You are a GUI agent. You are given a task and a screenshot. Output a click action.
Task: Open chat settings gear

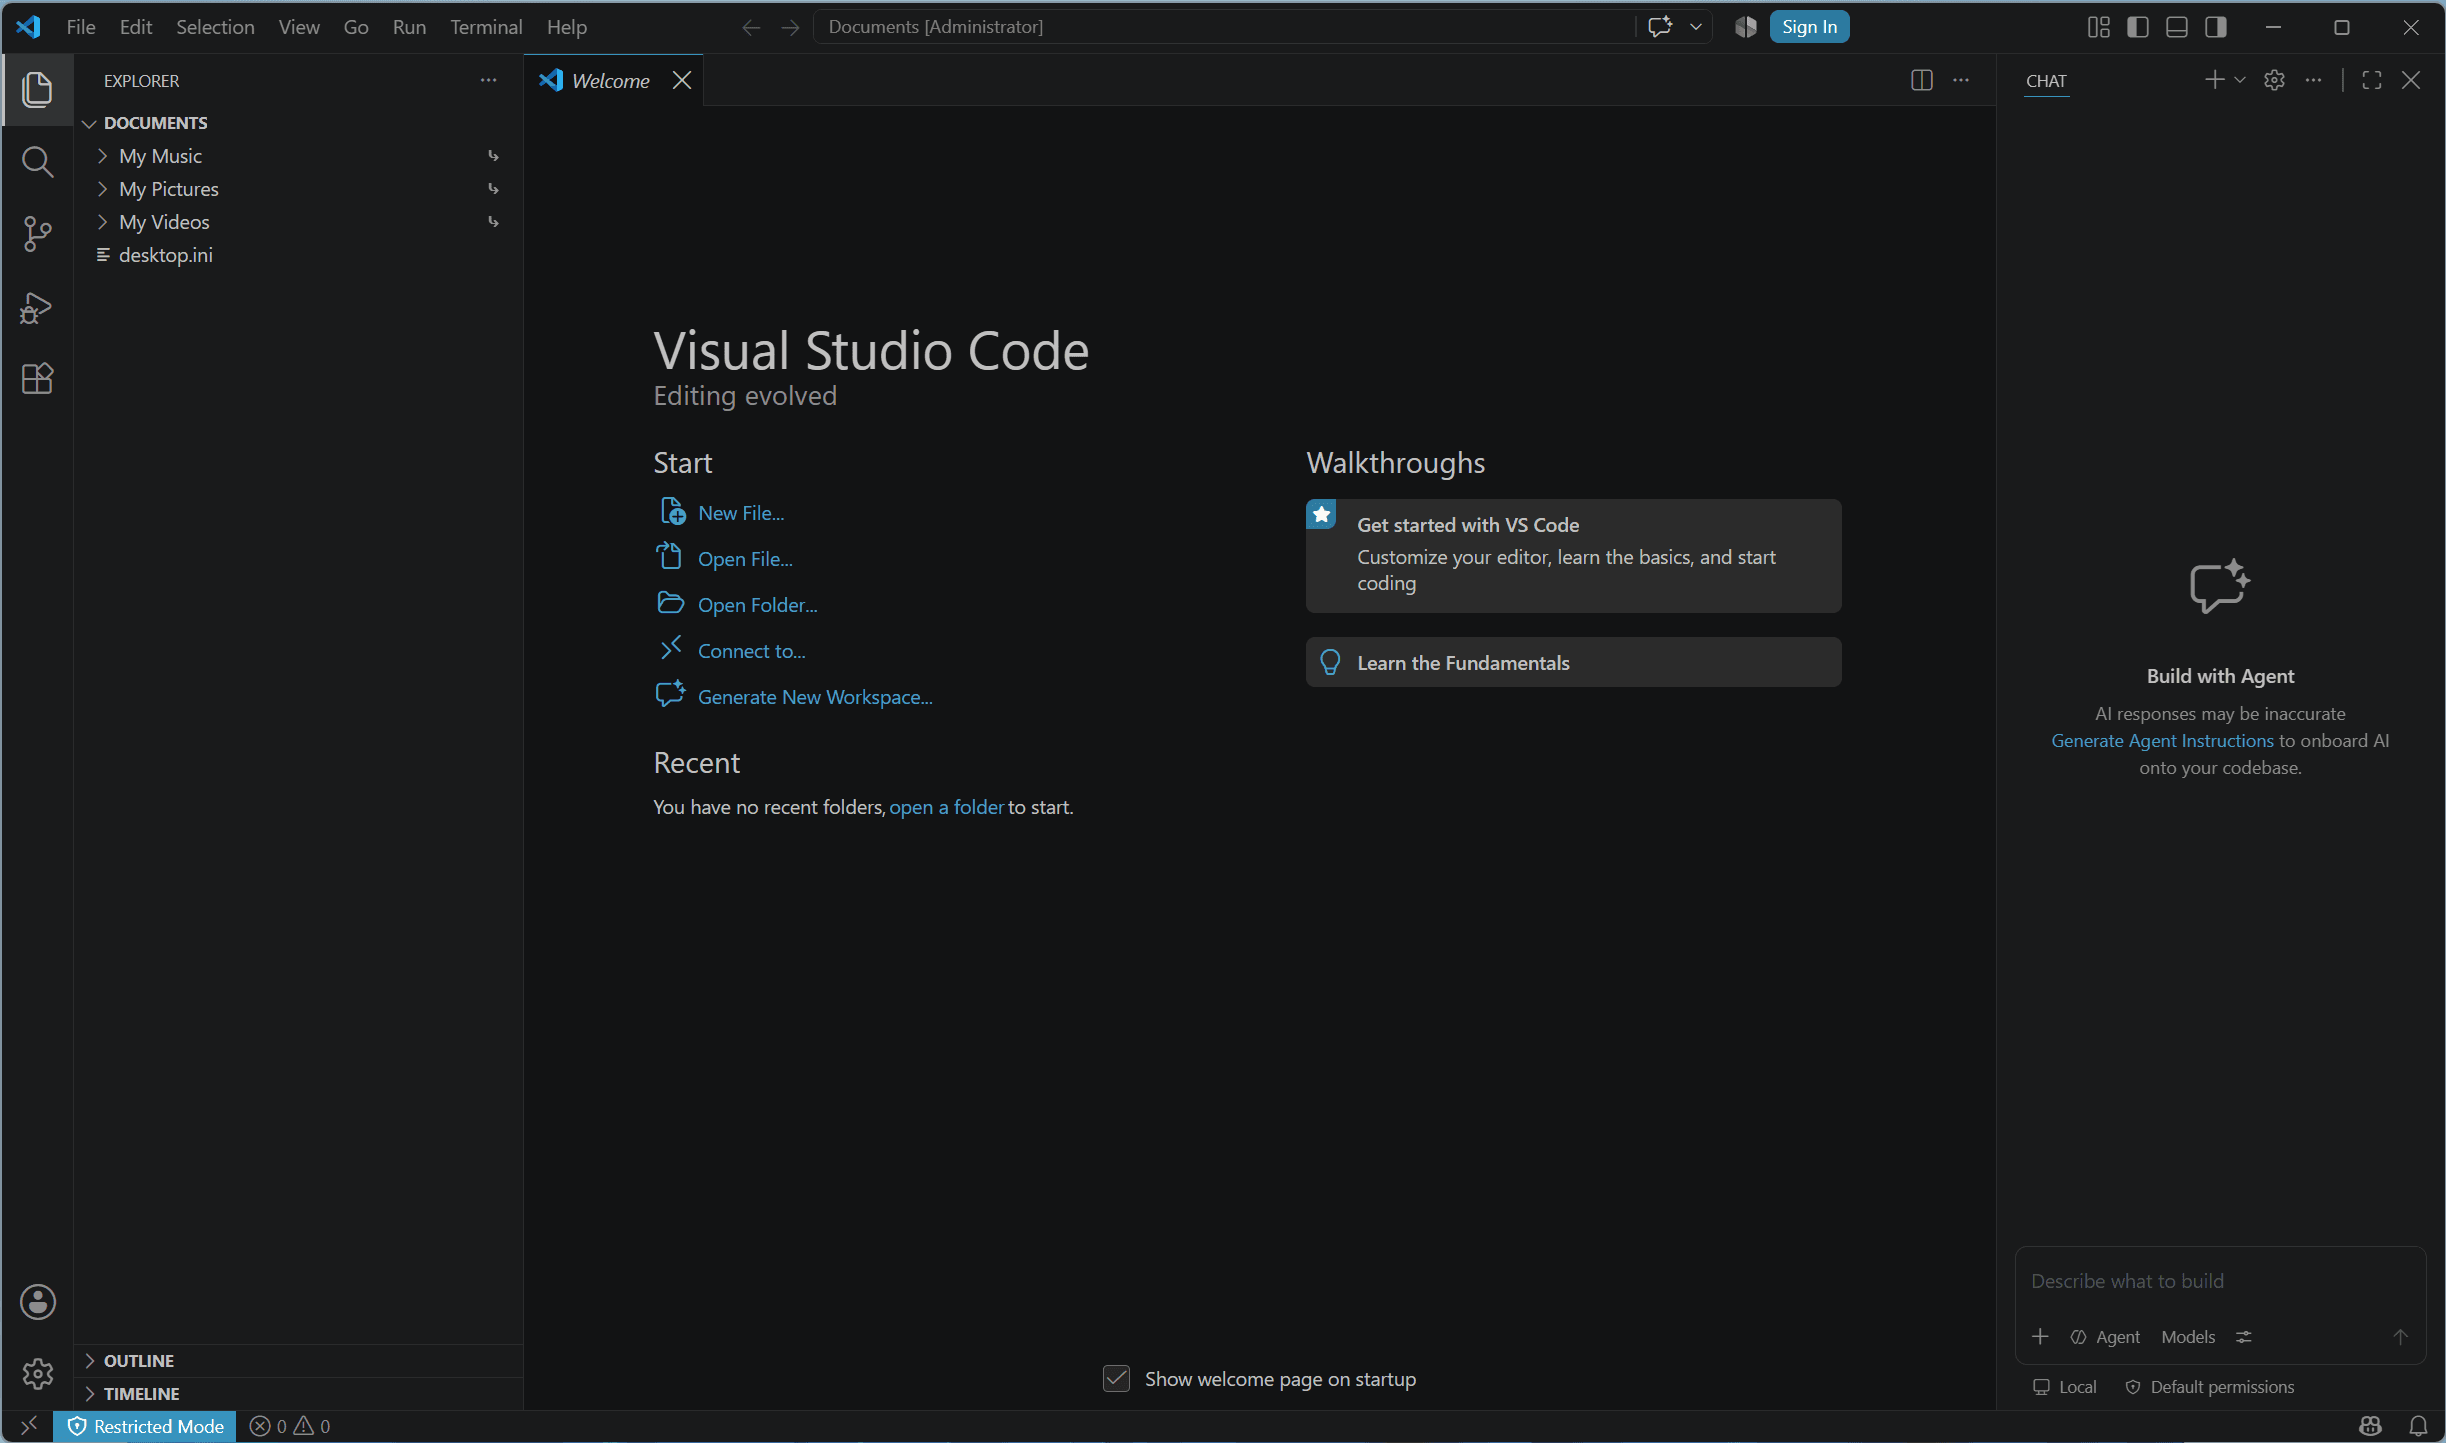click(x=2274, y=80)
